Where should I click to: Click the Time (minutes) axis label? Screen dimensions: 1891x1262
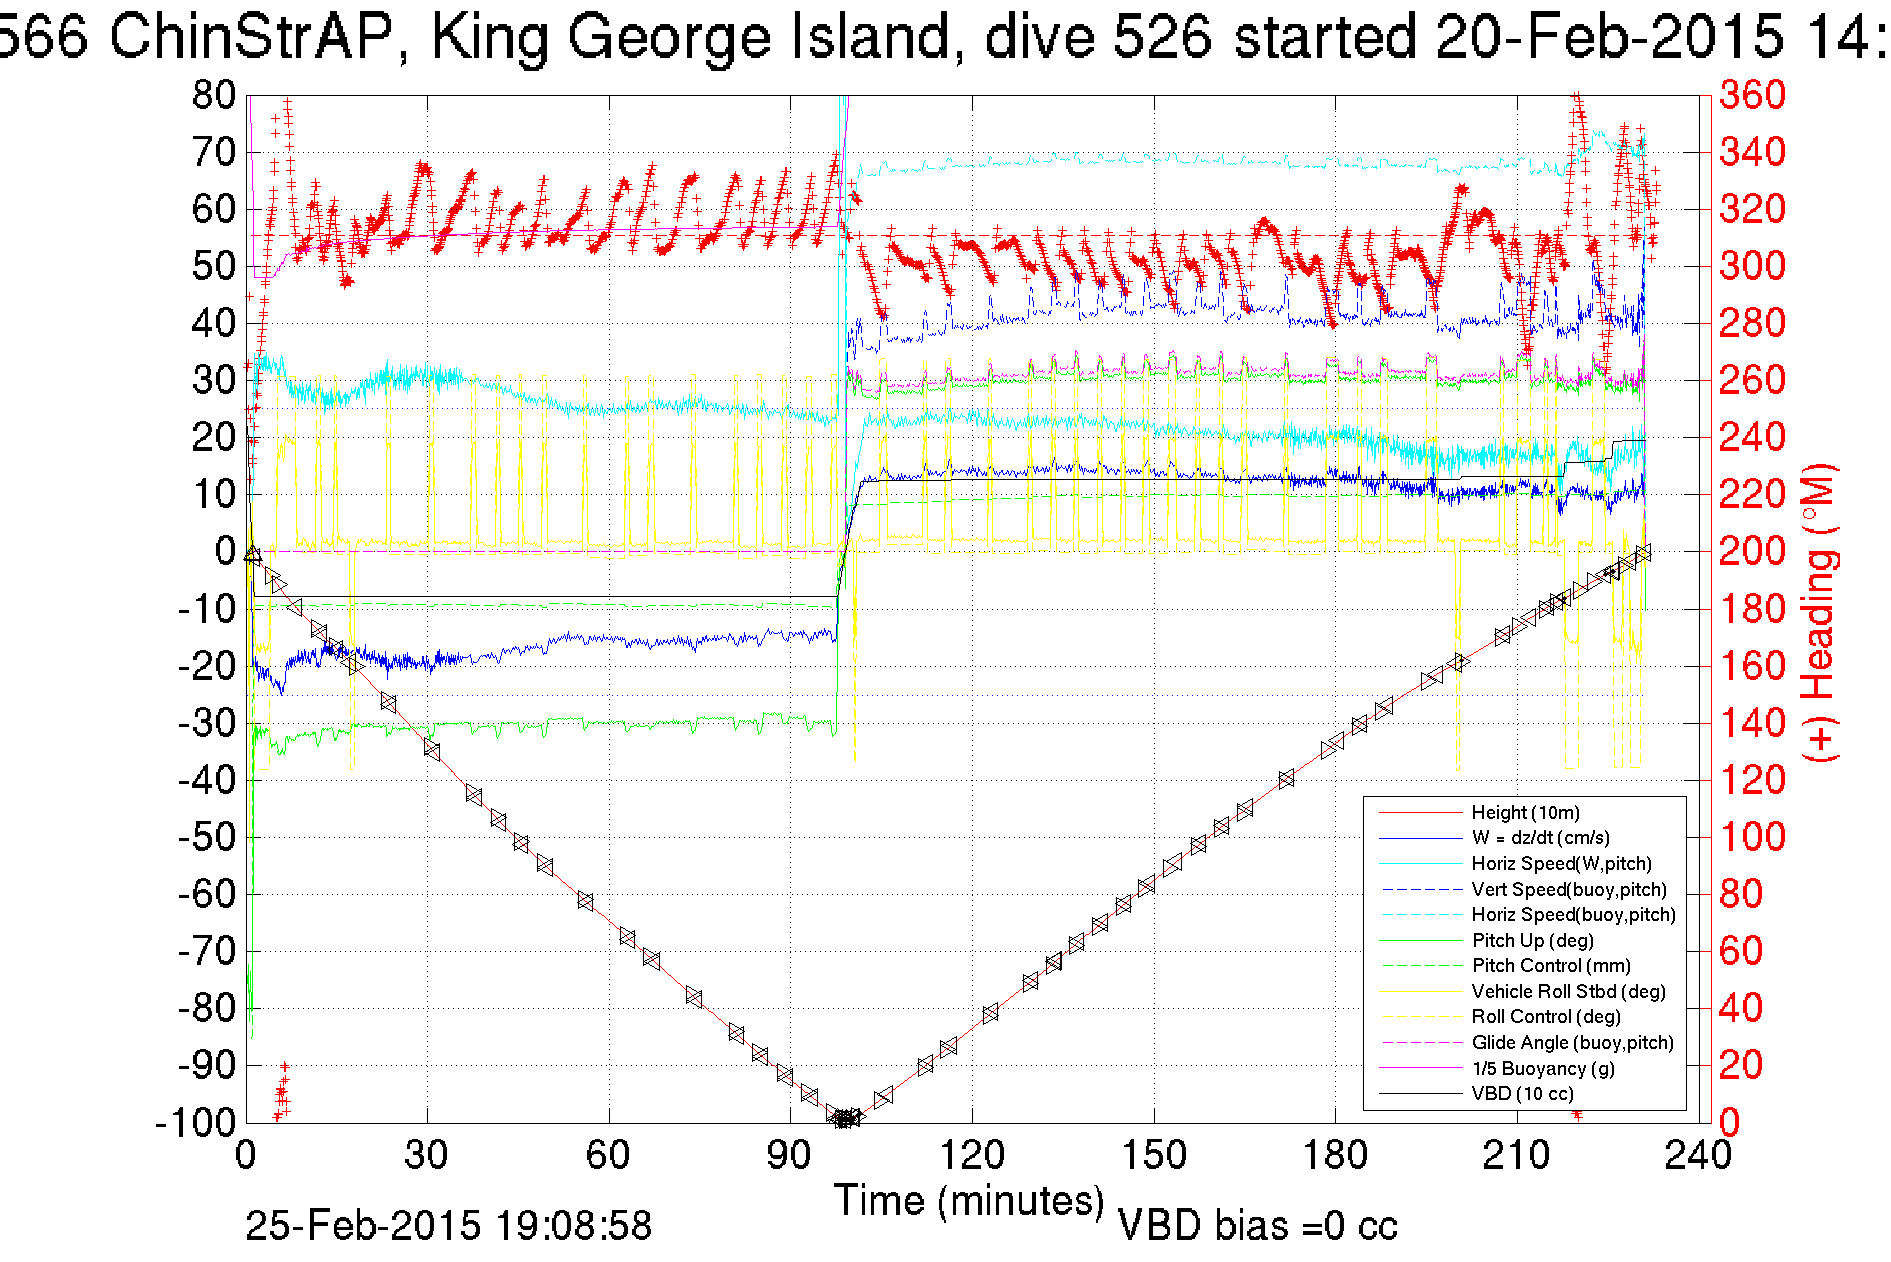[969, 1200]
